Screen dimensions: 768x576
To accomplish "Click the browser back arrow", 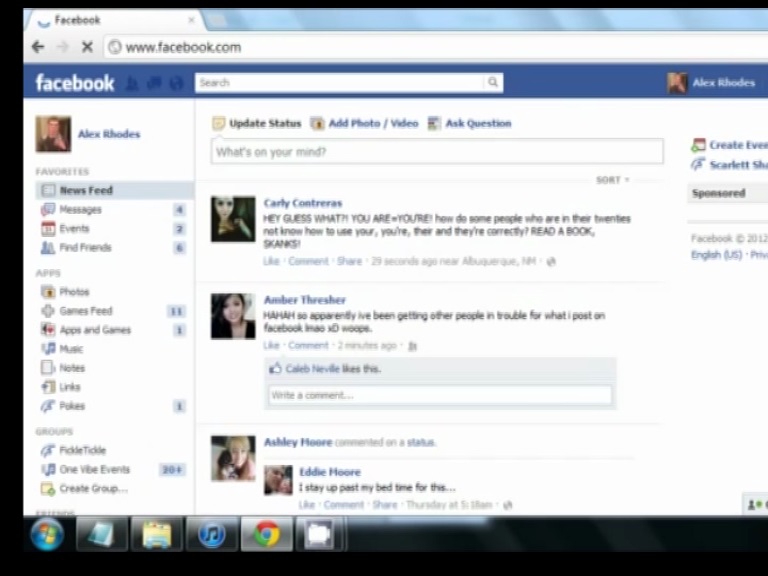I will pyautogui.click(x=38, y=47).
